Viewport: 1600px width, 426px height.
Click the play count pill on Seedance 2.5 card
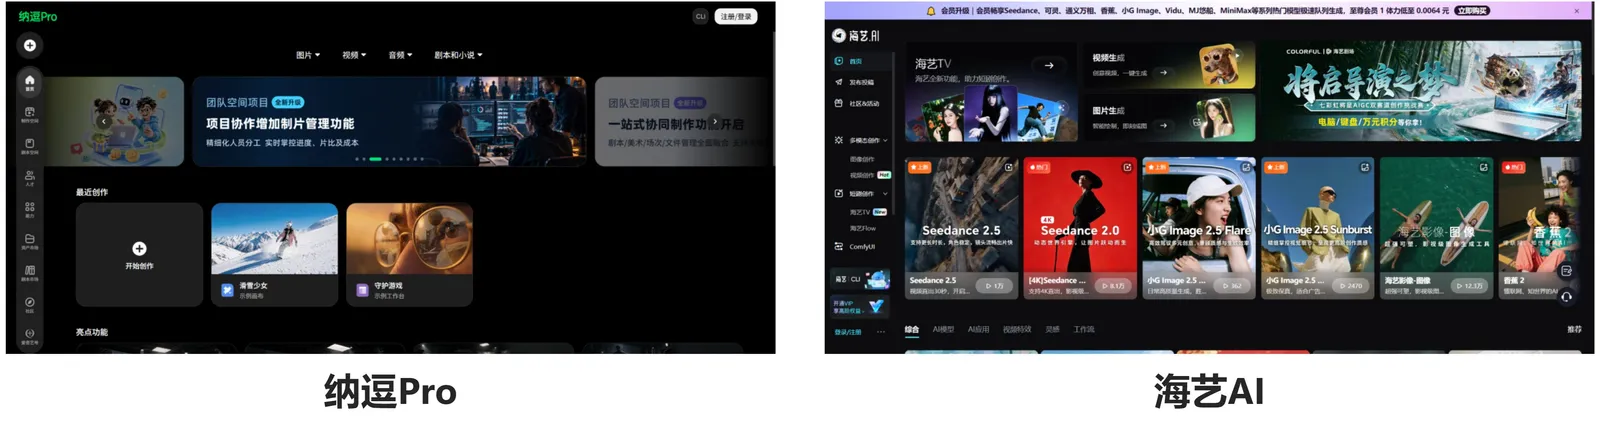994,286
